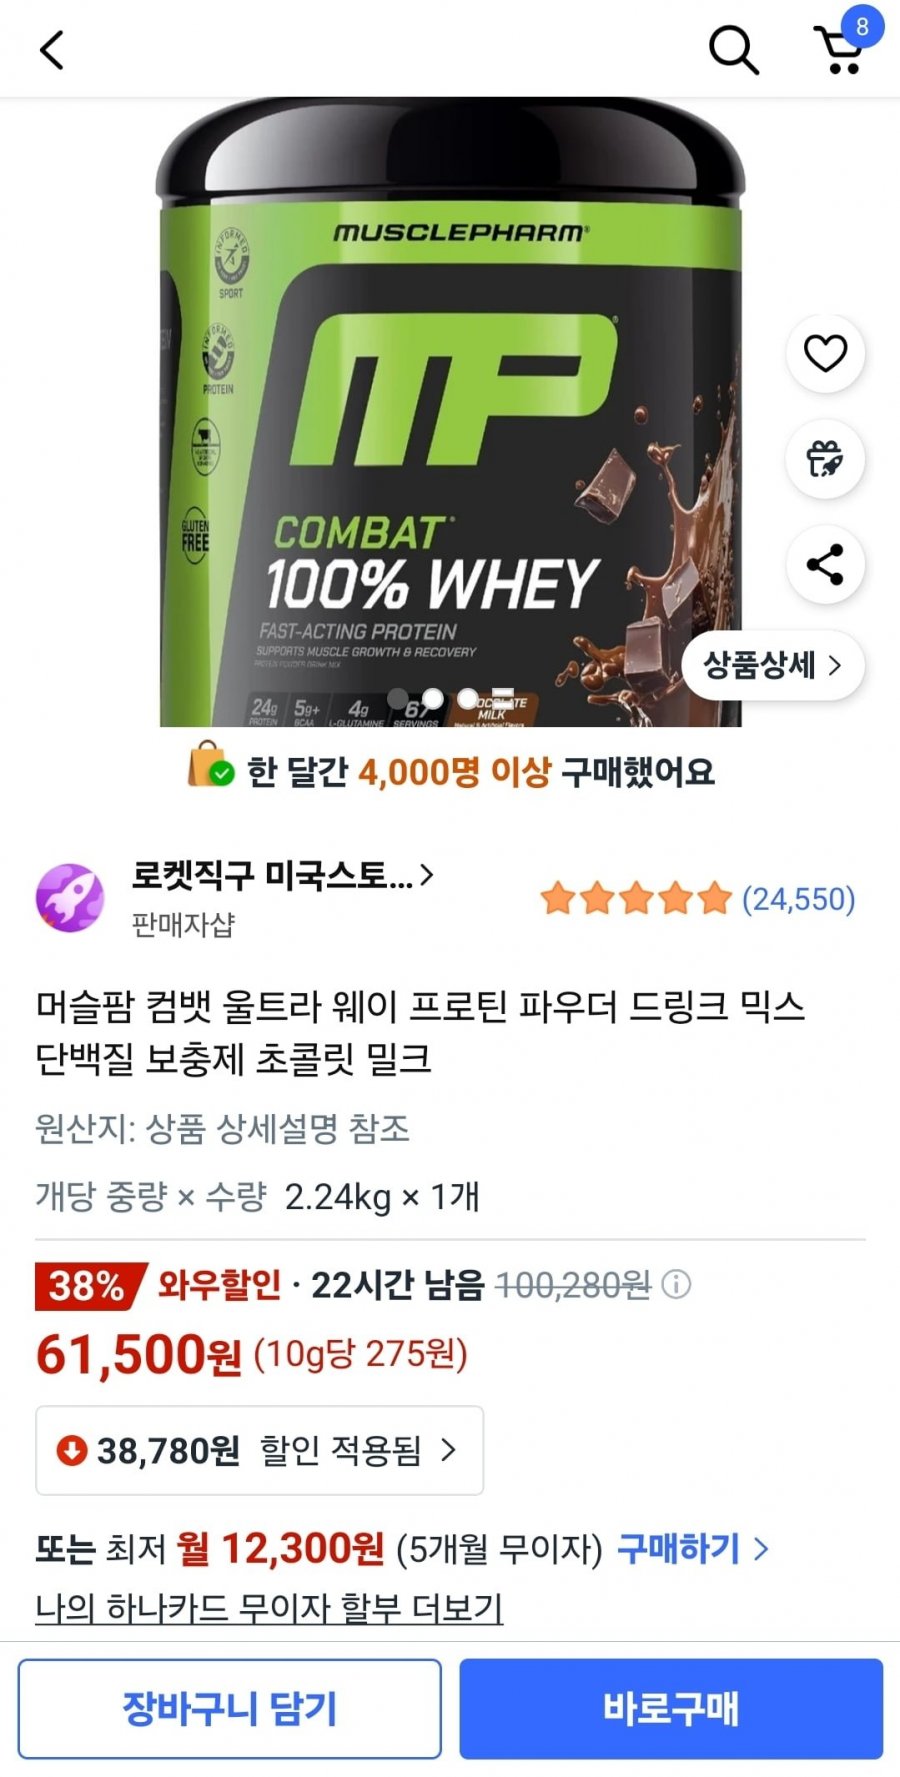The height and width of the screenshot is (1777, 900).
Task: Tap the MusclePharm product image
Action: tap(450, 412)
